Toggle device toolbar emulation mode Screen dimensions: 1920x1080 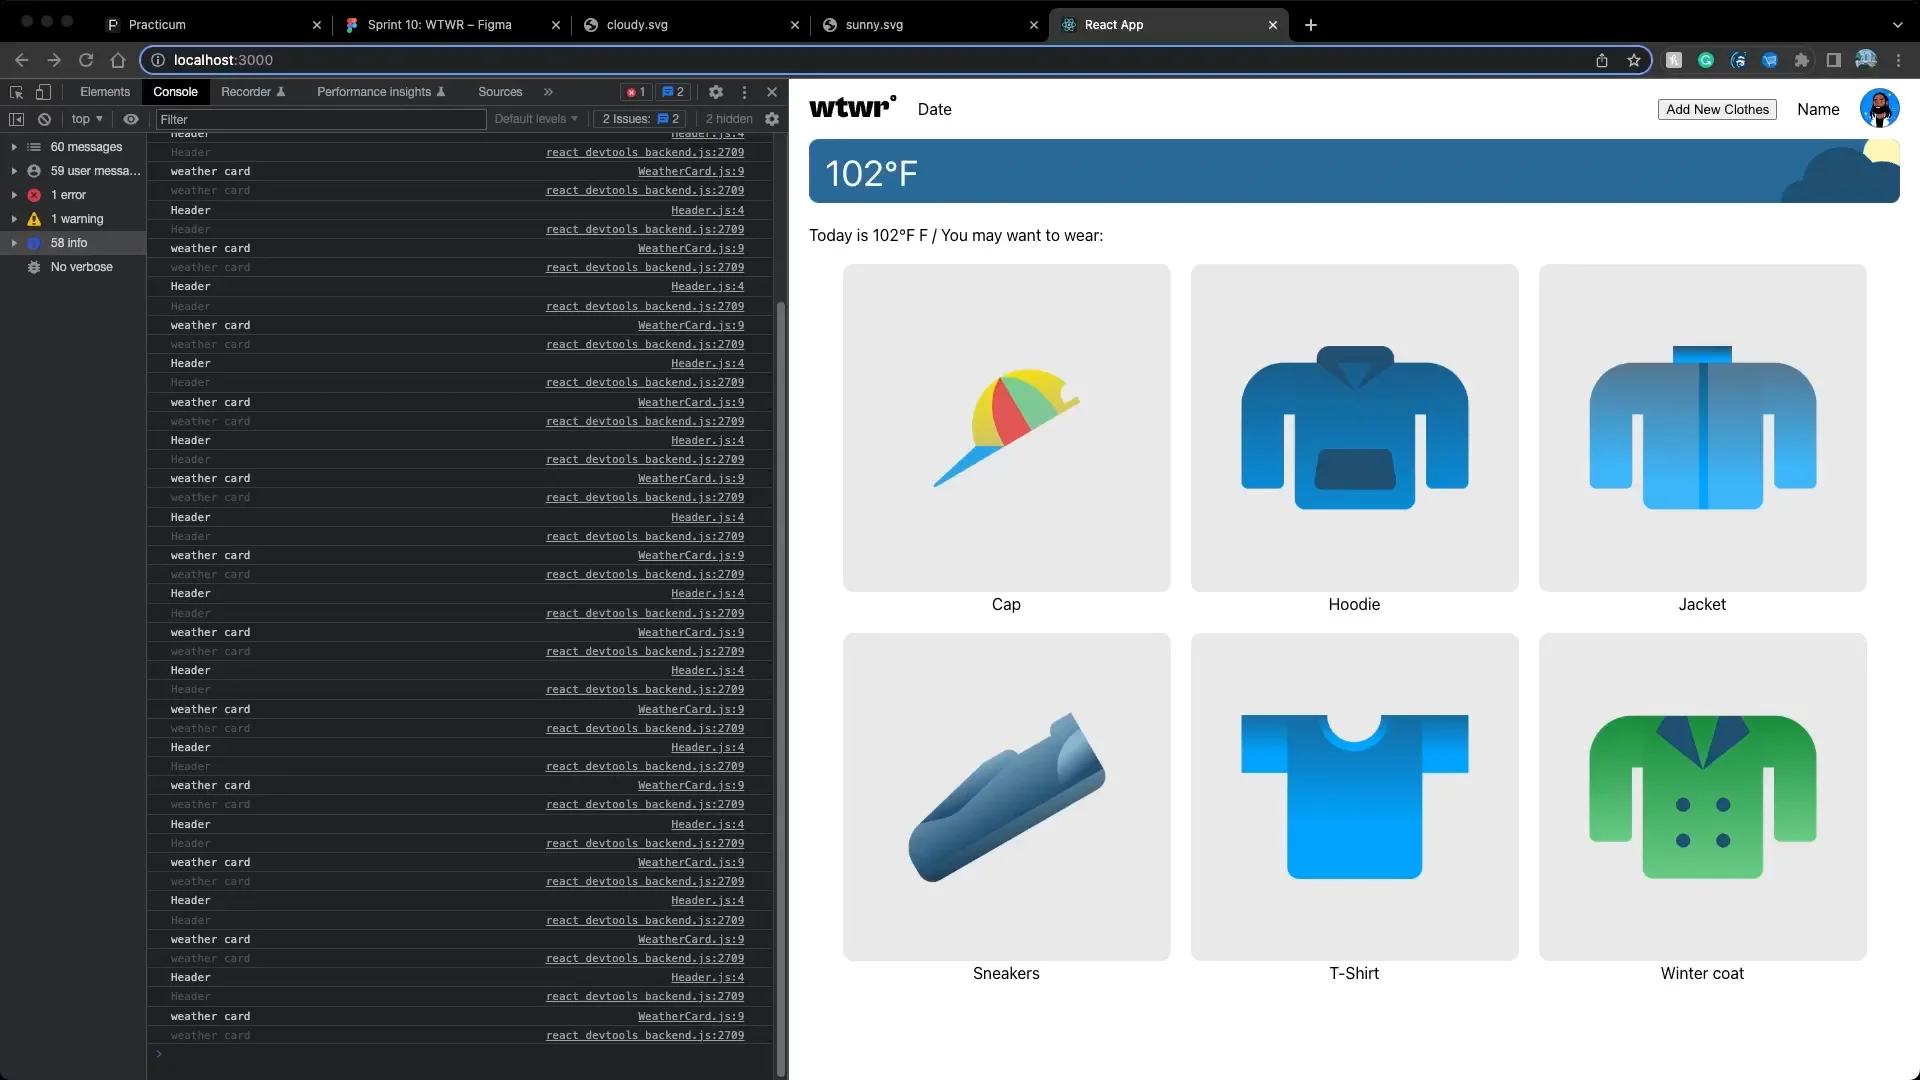(x=43, y=92)
